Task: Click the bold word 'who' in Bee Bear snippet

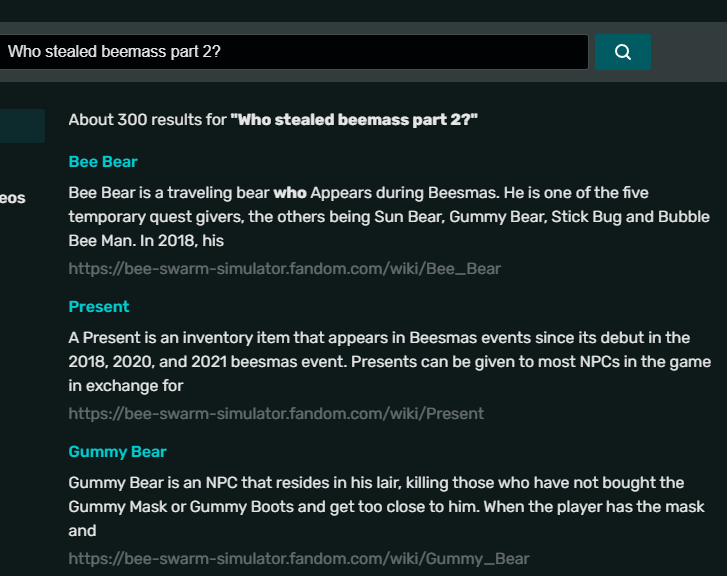Action: (290, 192)
